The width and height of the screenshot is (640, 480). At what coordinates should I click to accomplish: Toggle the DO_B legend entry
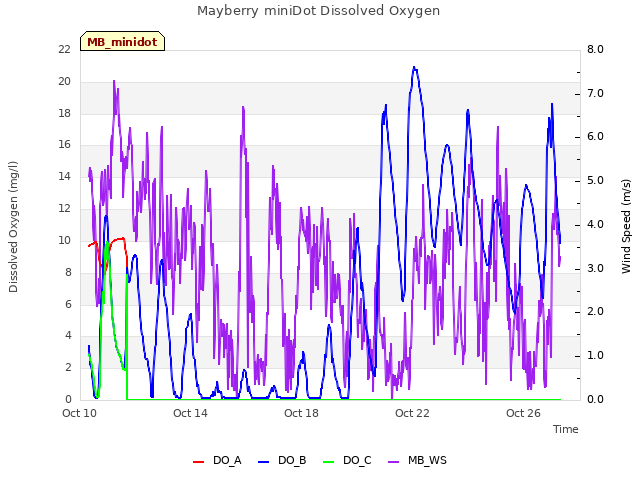click(x=282, y=460)
